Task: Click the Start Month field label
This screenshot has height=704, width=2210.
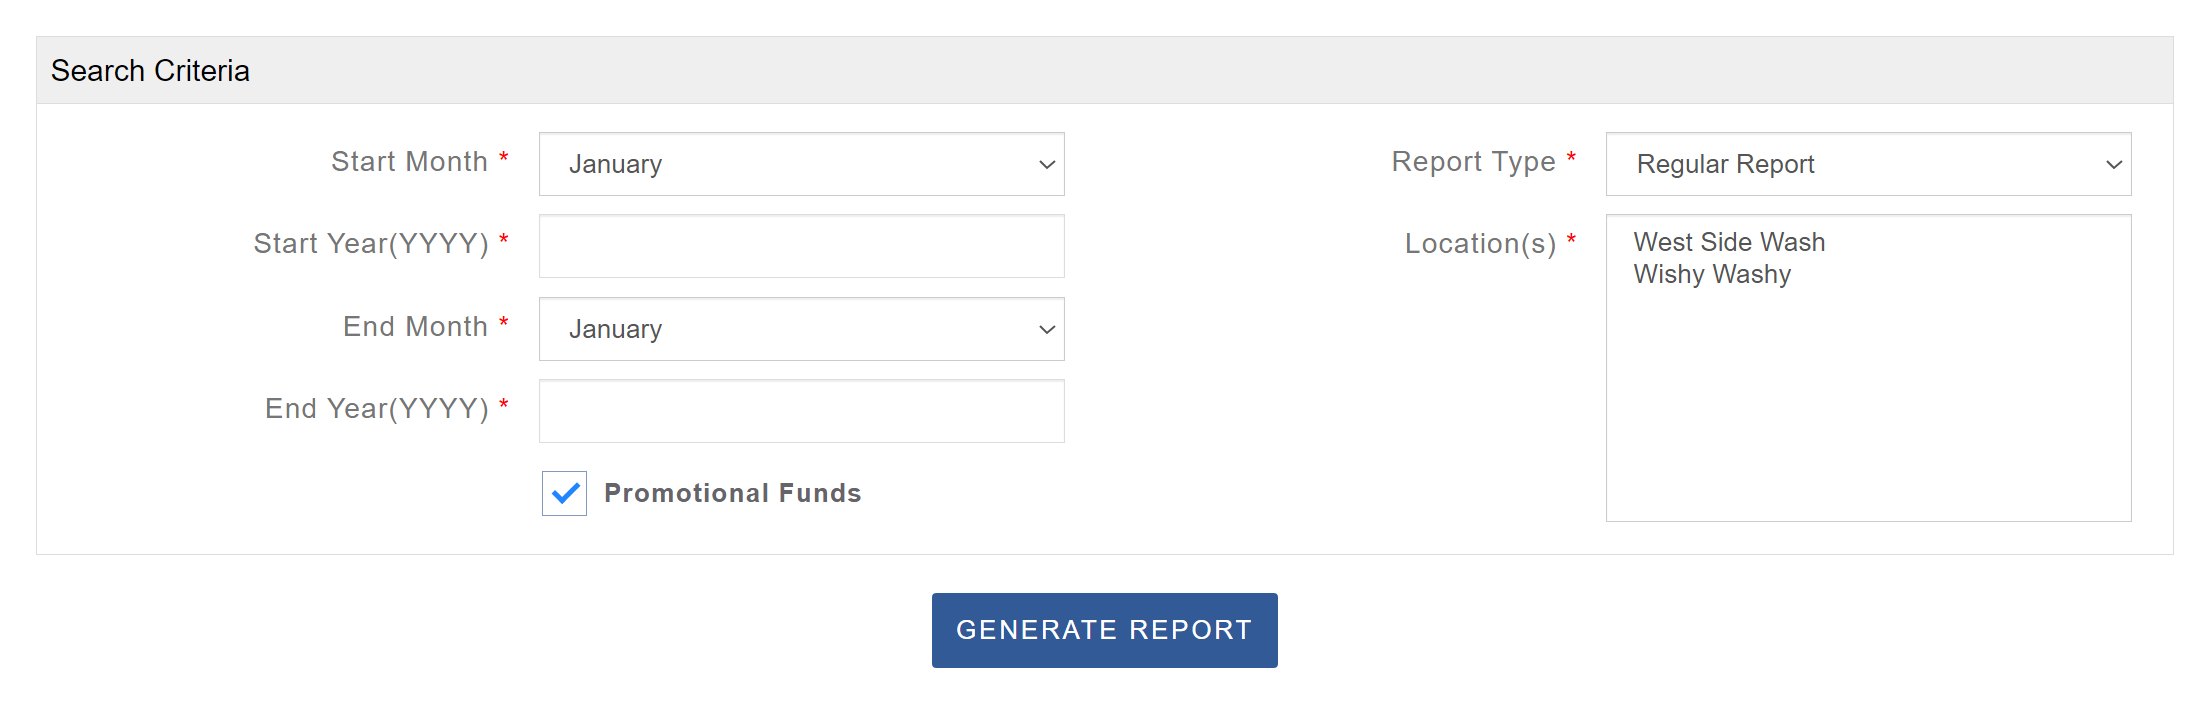Action: point(409,162)
